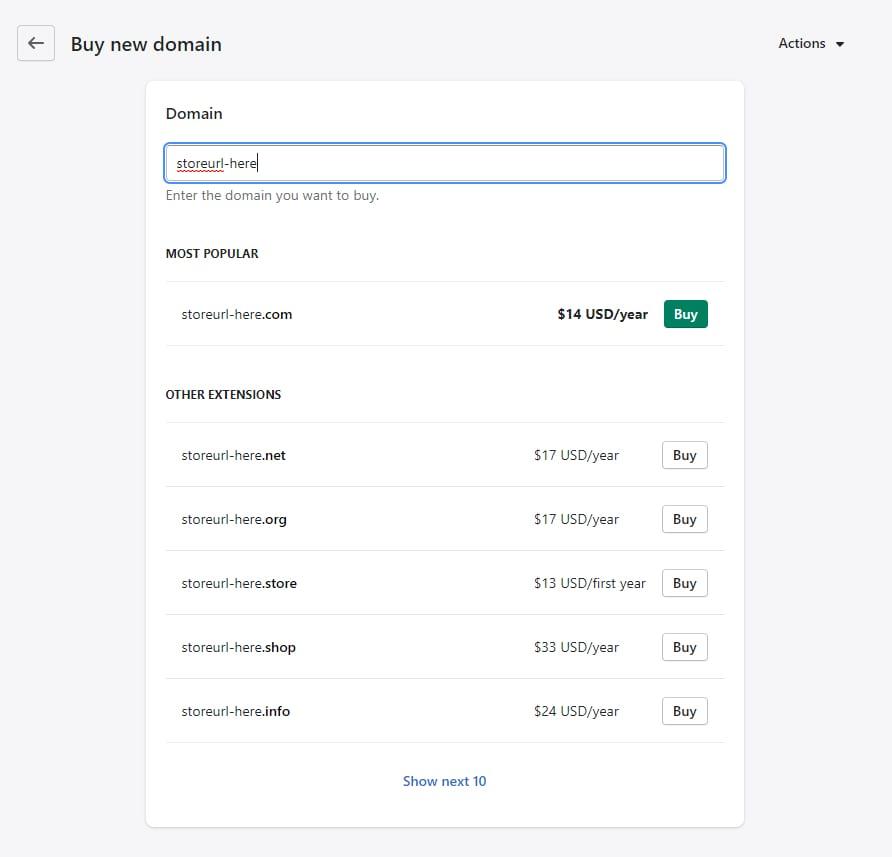The width and height of the screenshot is (892, 857).
Task: Click the MOST POPULAR section heading
Action: coord(212,254)
